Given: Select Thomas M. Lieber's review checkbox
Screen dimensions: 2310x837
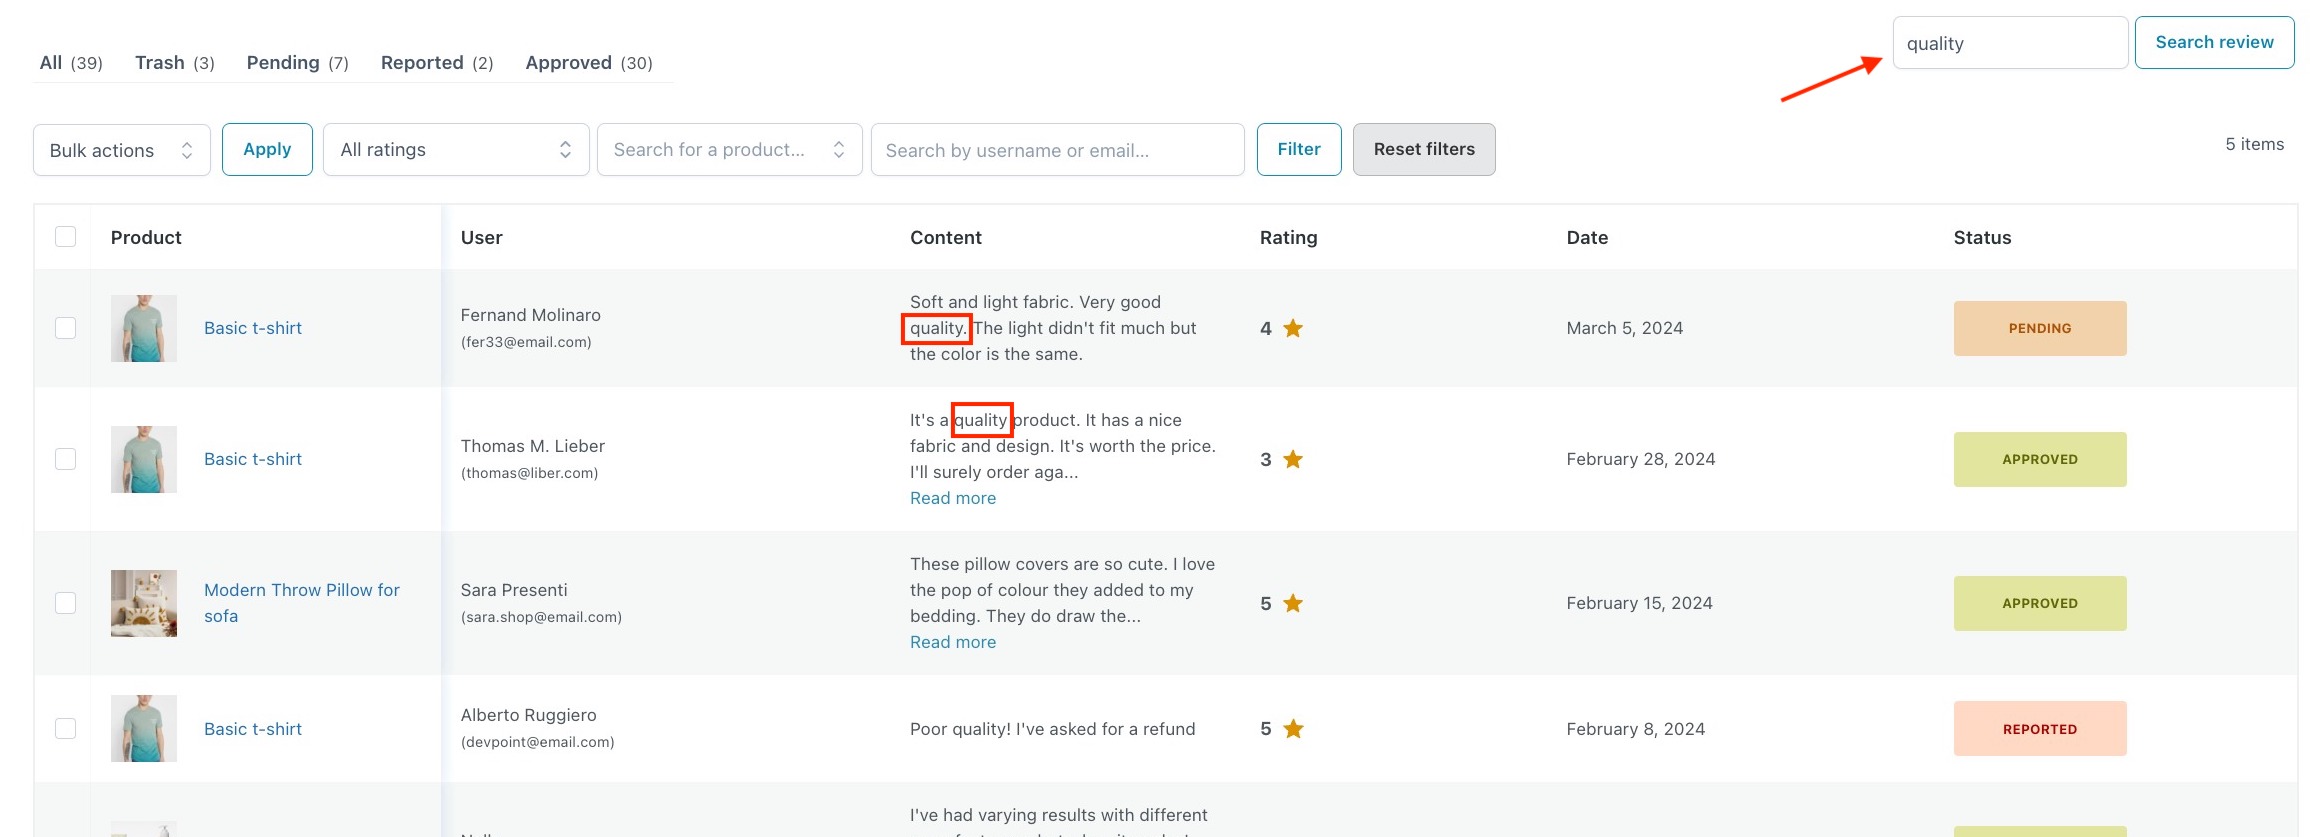Looking at the screenshot, I should 66,459.
